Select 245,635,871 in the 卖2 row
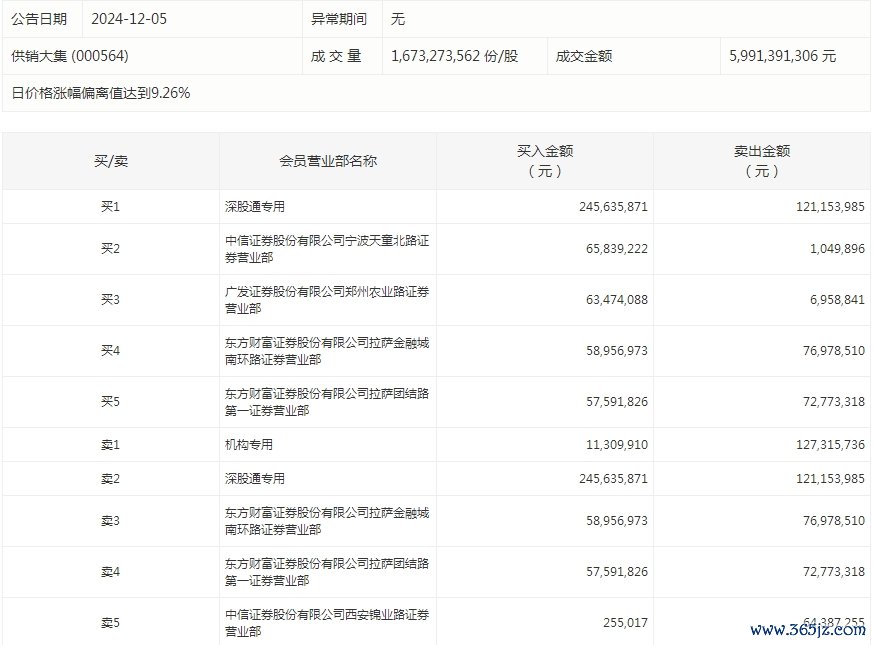873x645 pixels. pyautogui.click(x=613, y=478)
